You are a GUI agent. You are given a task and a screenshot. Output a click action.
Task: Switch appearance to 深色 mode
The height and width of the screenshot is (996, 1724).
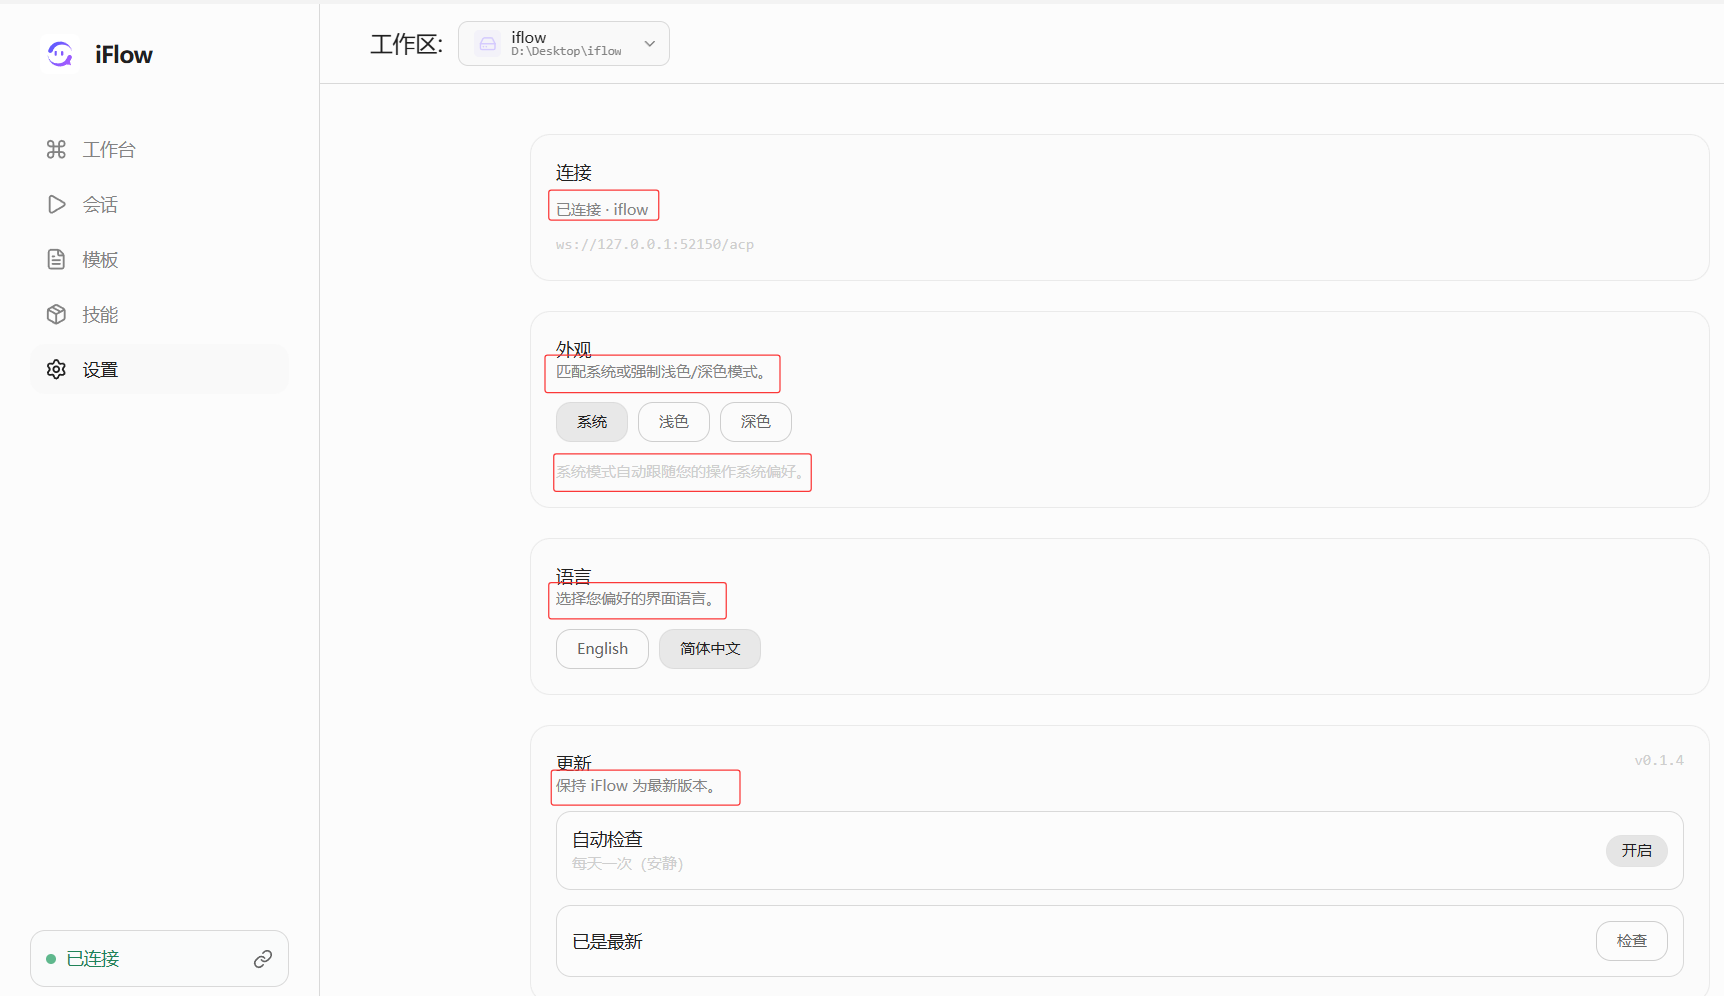click(755, 422)
